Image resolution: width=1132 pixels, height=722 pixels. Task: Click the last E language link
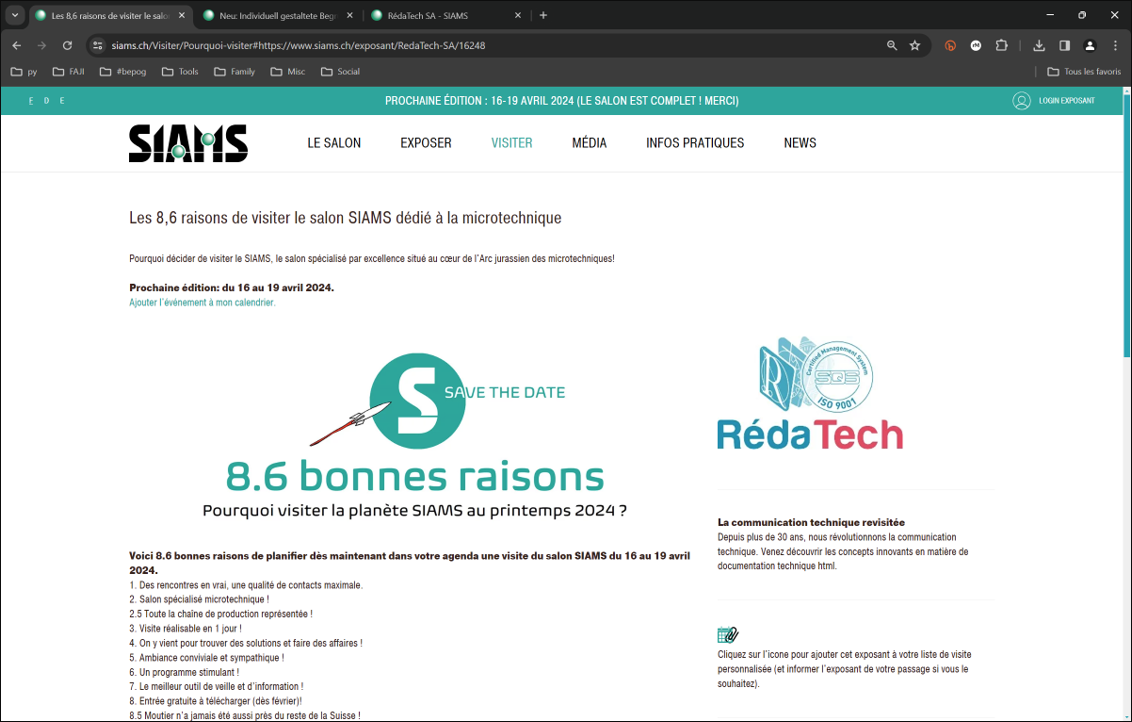pos(62,101)
